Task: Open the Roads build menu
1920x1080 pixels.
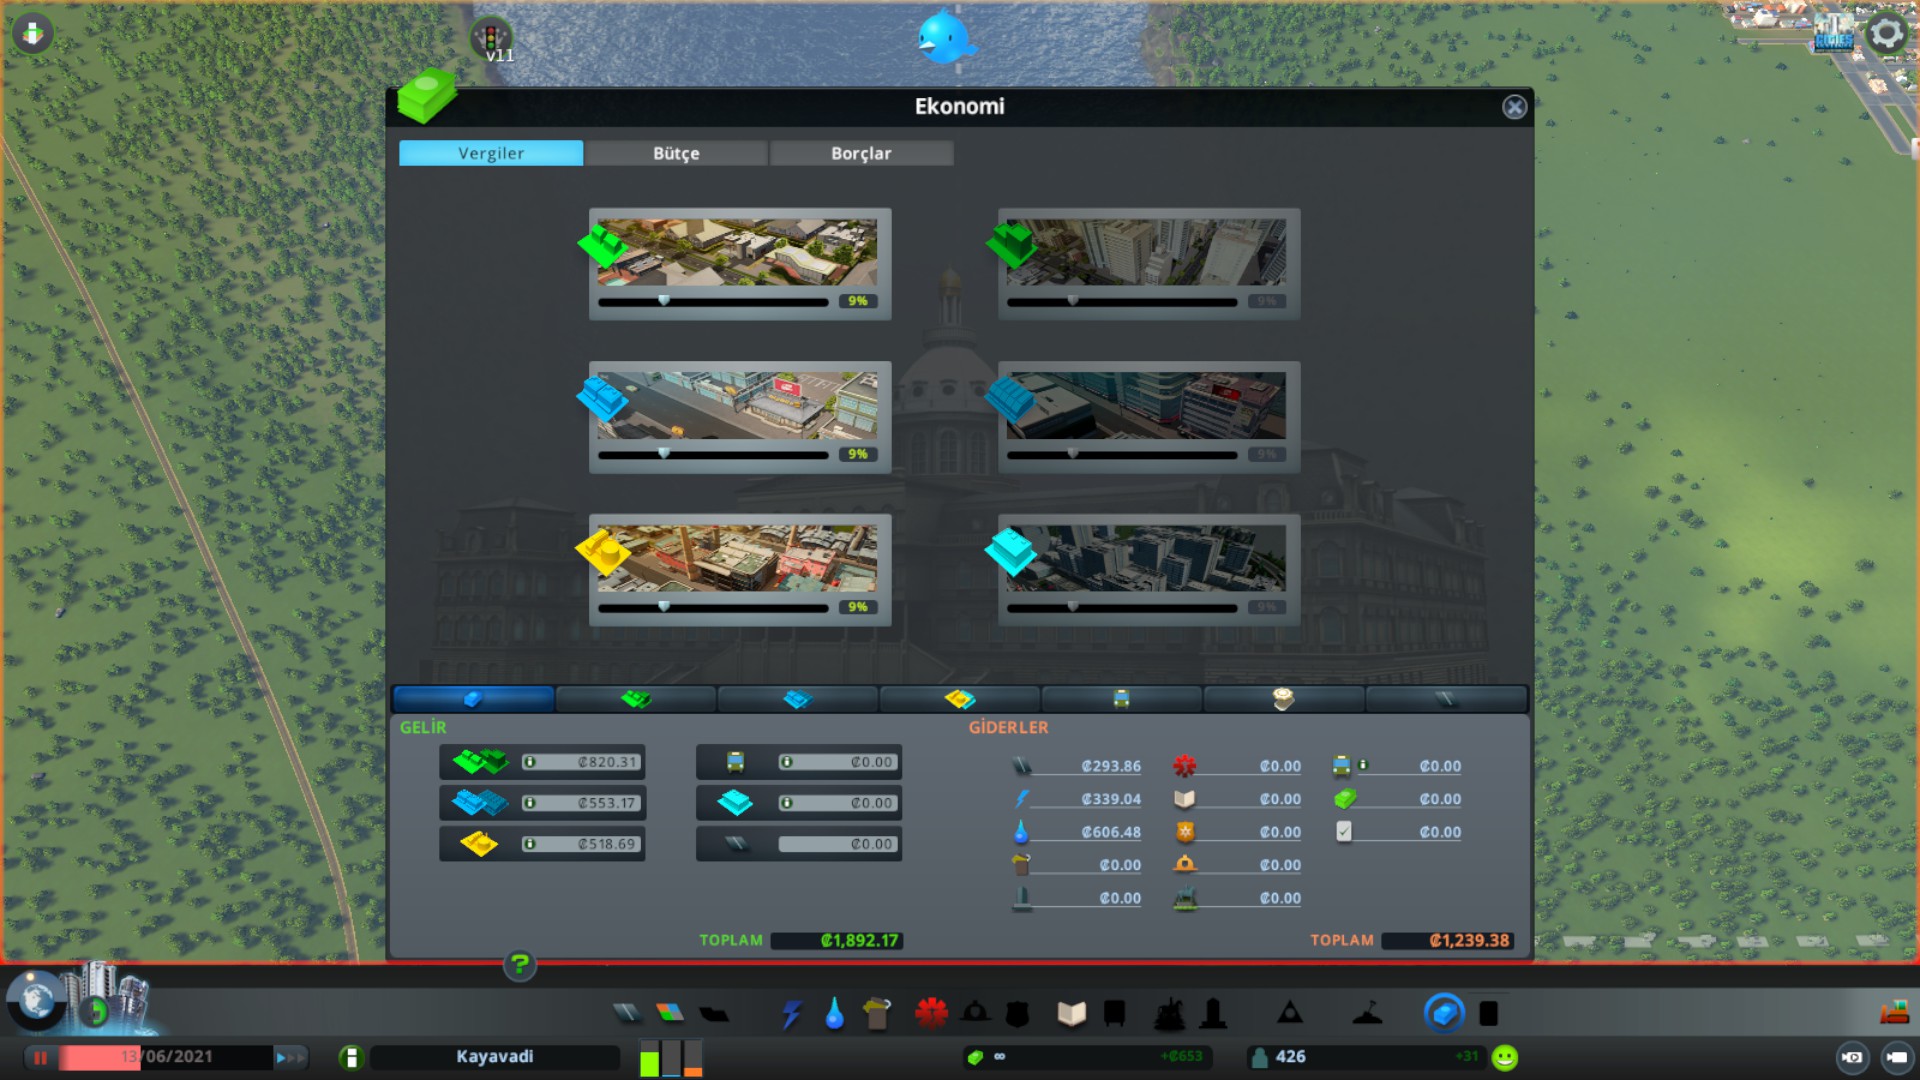Action: coord(627,1014)
